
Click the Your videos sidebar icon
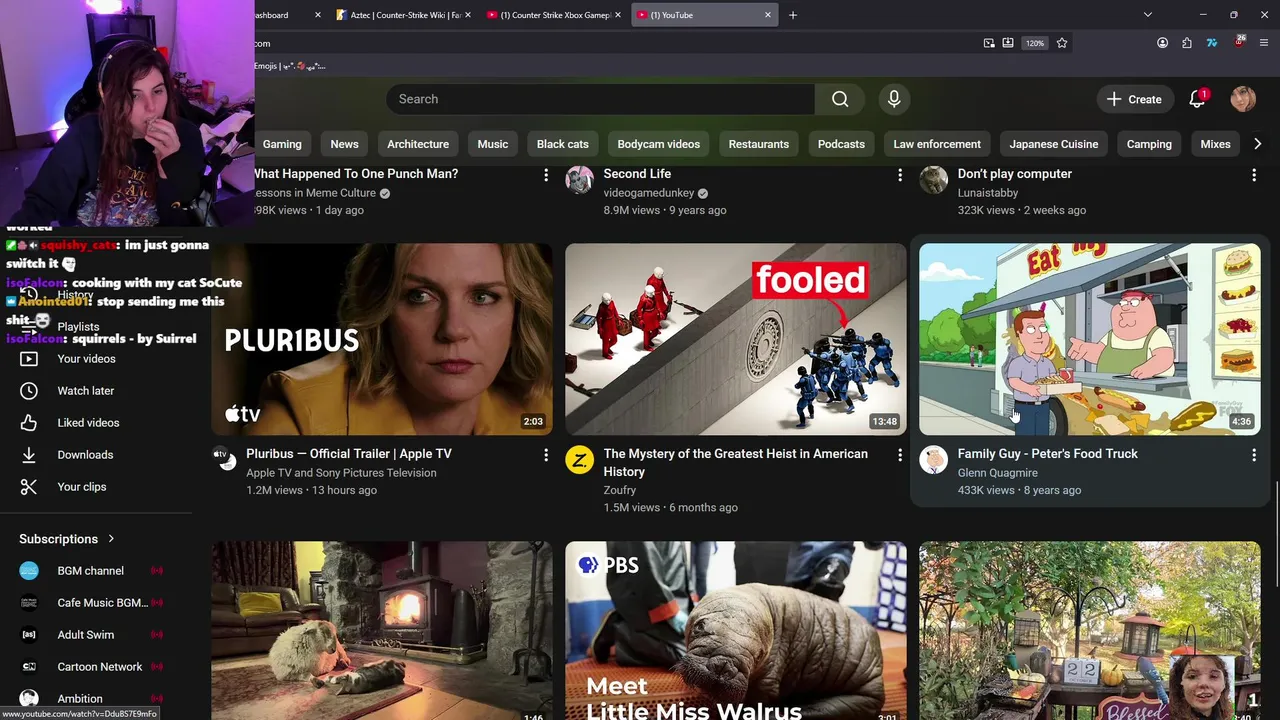[x=29, y=359]
